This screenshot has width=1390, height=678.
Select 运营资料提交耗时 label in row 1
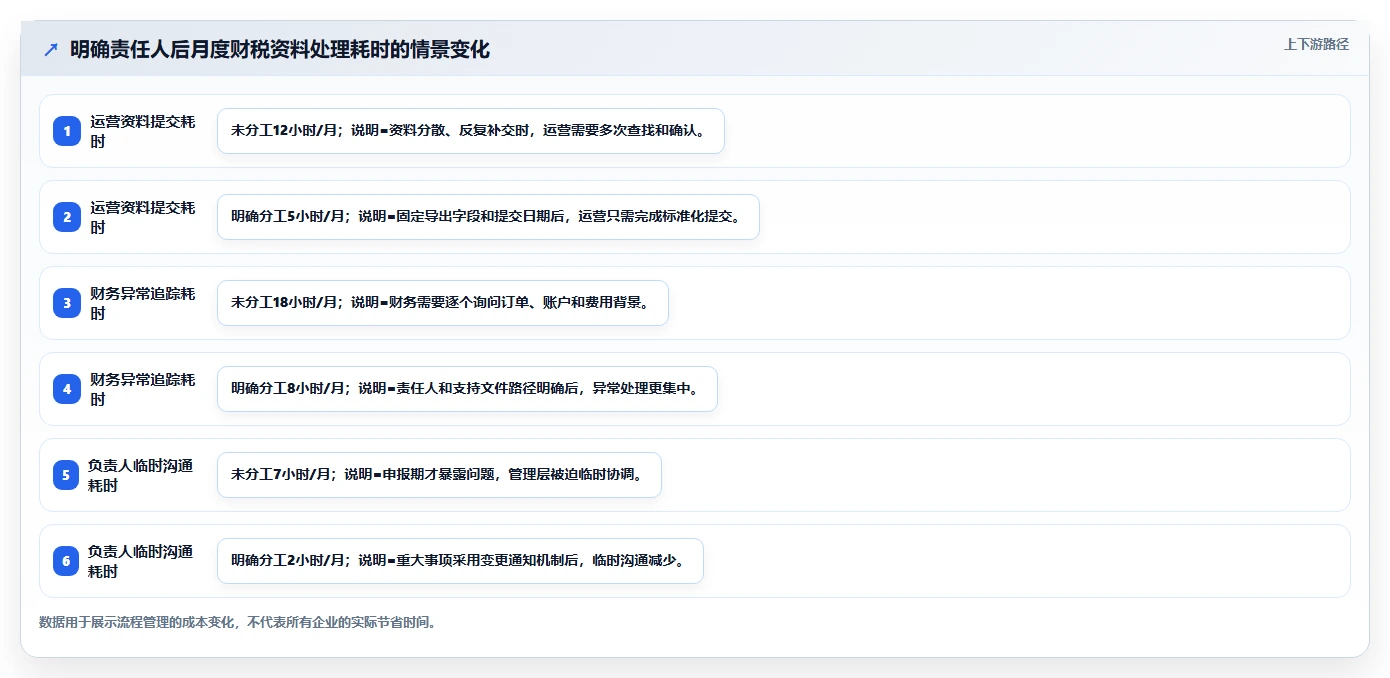tap(143, 131)
